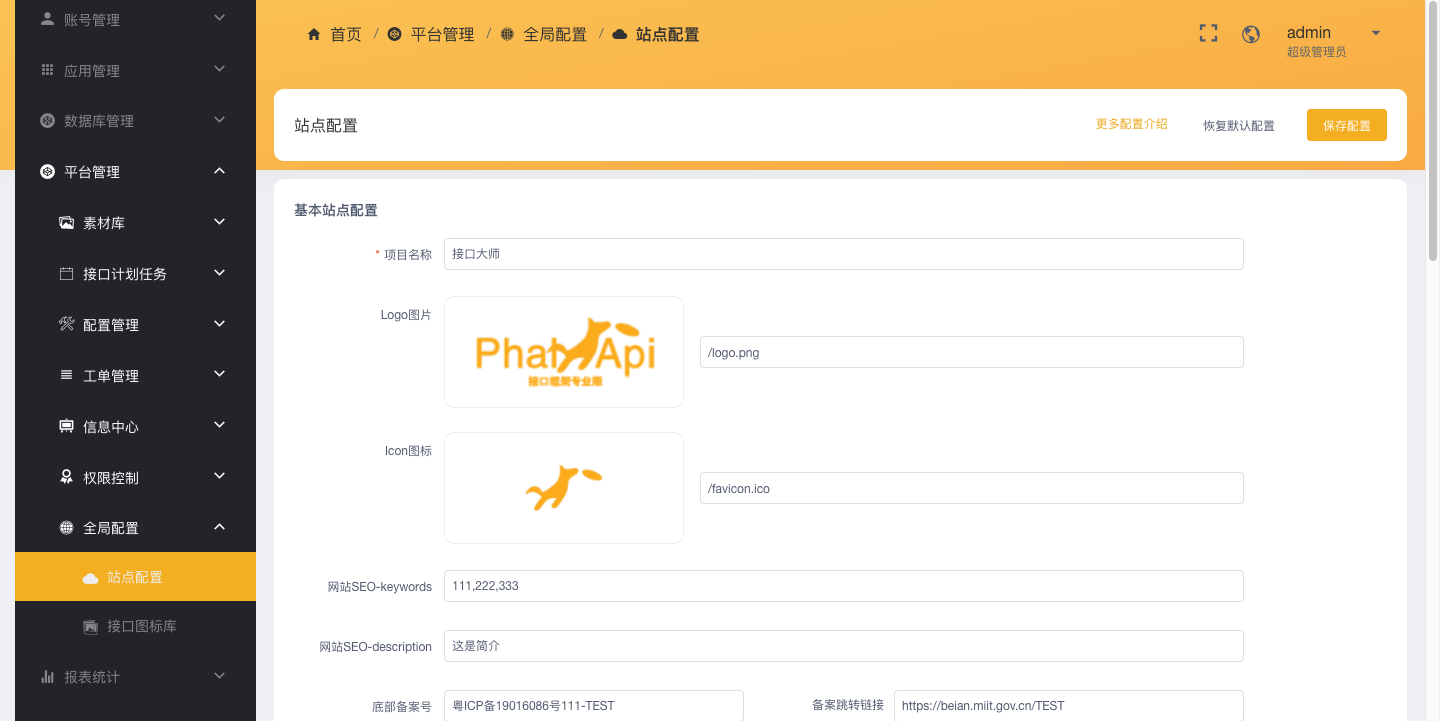The height and width of the screenshot is (721, 1440).
Task: Click the 网站SEO-keywords input field
Action: [x=844, y=586]
